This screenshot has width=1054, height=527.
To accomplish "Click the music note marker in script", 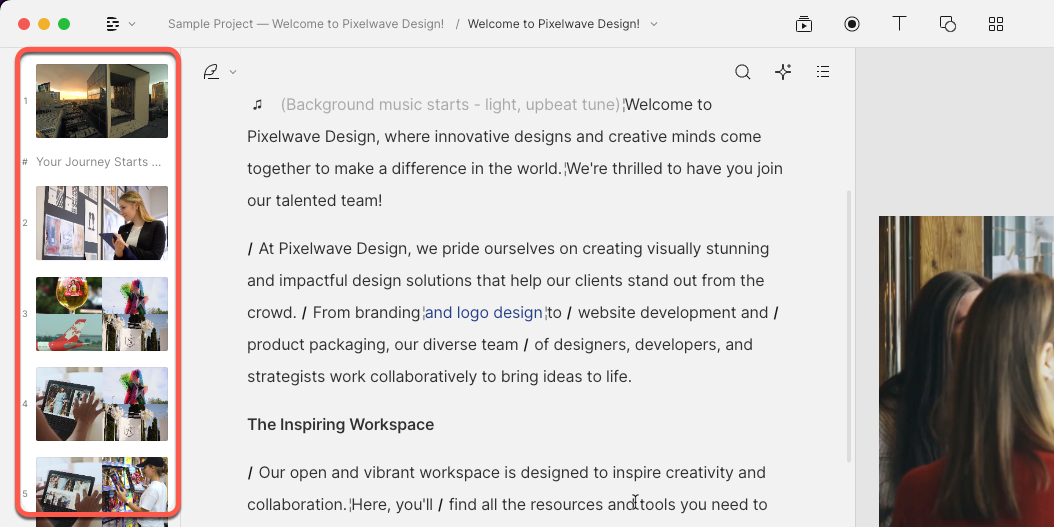I will 257,105.
